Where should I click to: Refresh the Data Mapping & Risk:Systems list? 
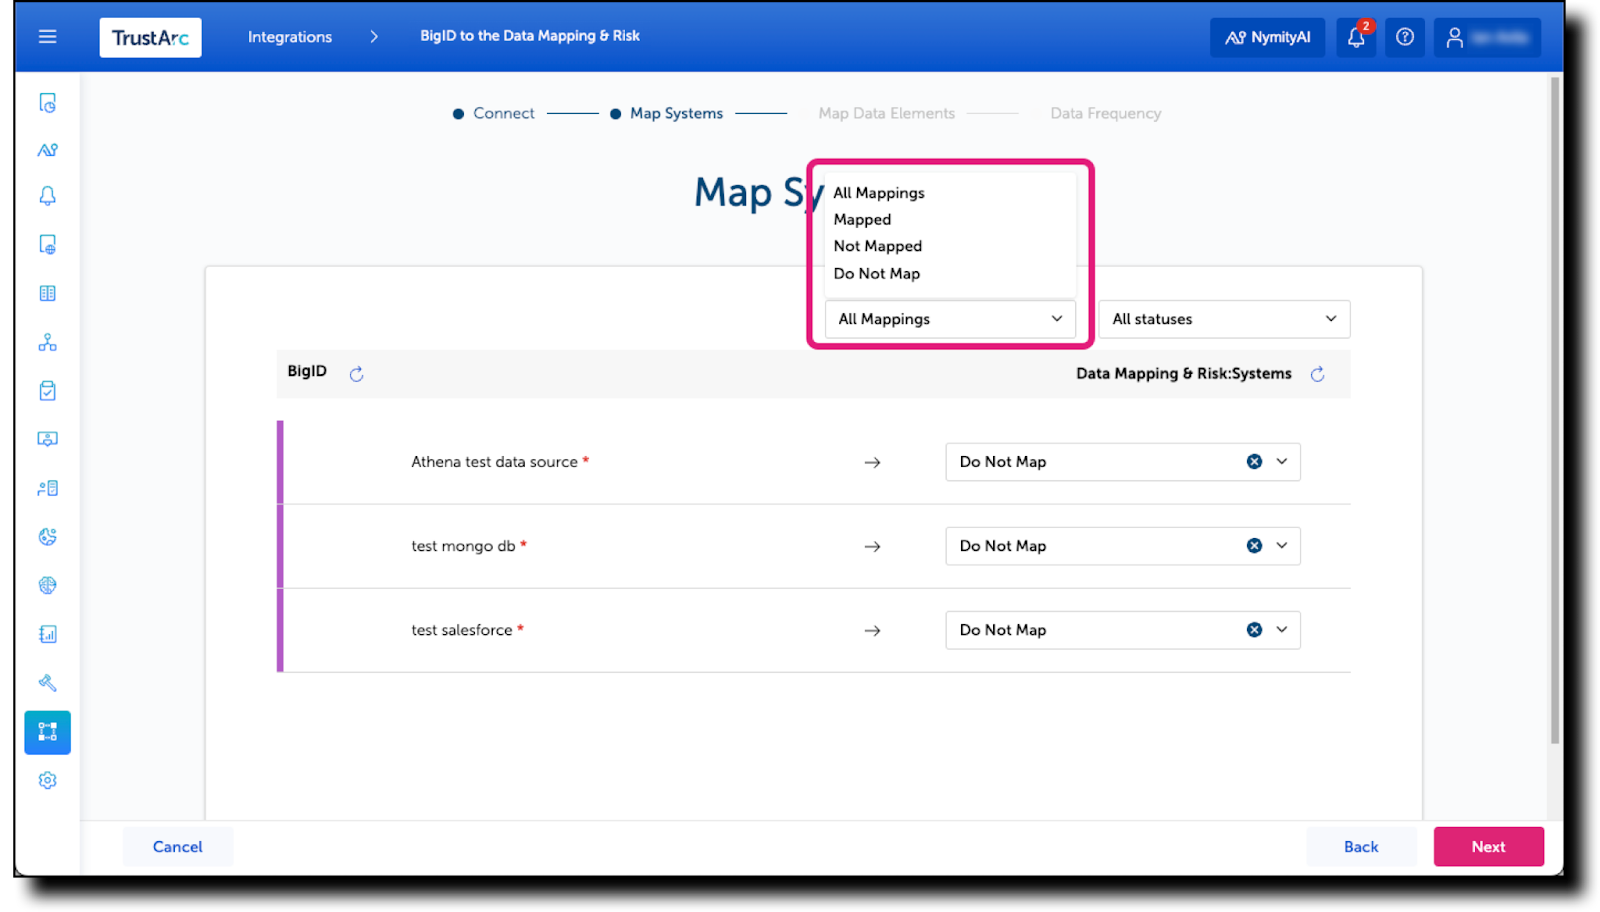click(x=1317, y=373)
